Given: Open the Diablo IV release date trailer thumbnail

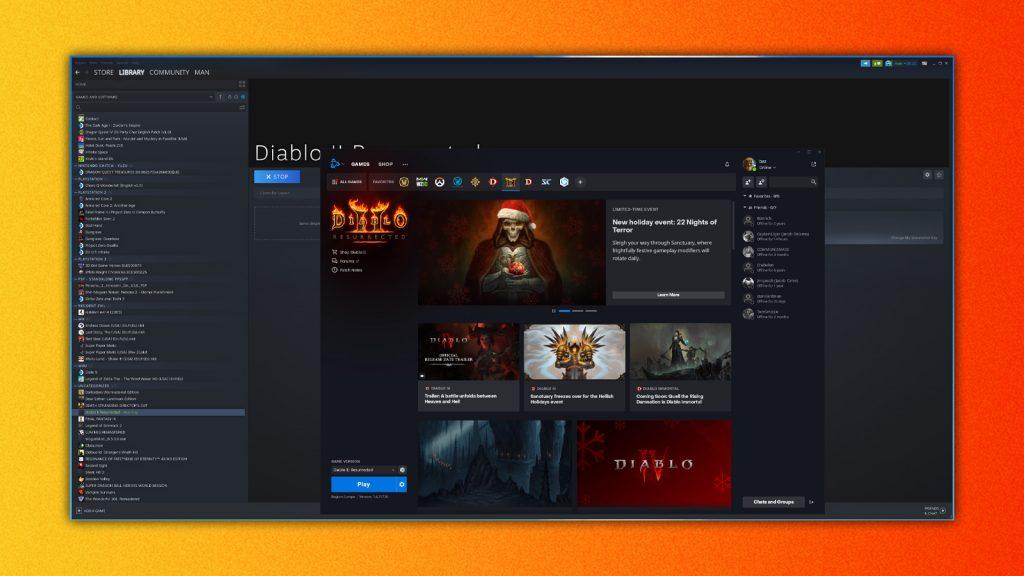Looking at the screenshot, I should pyautogui.click(x=468, y=351).
